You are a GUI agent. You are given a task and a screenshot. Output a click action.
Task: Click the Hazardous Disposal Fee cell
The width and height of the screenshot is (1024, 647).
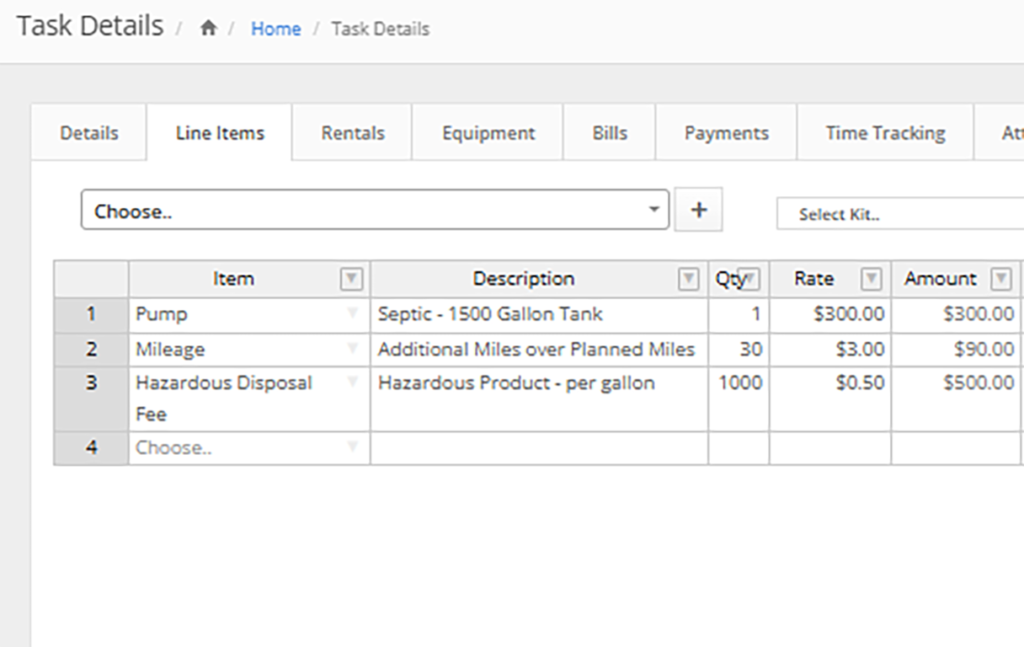click(249, 398)
